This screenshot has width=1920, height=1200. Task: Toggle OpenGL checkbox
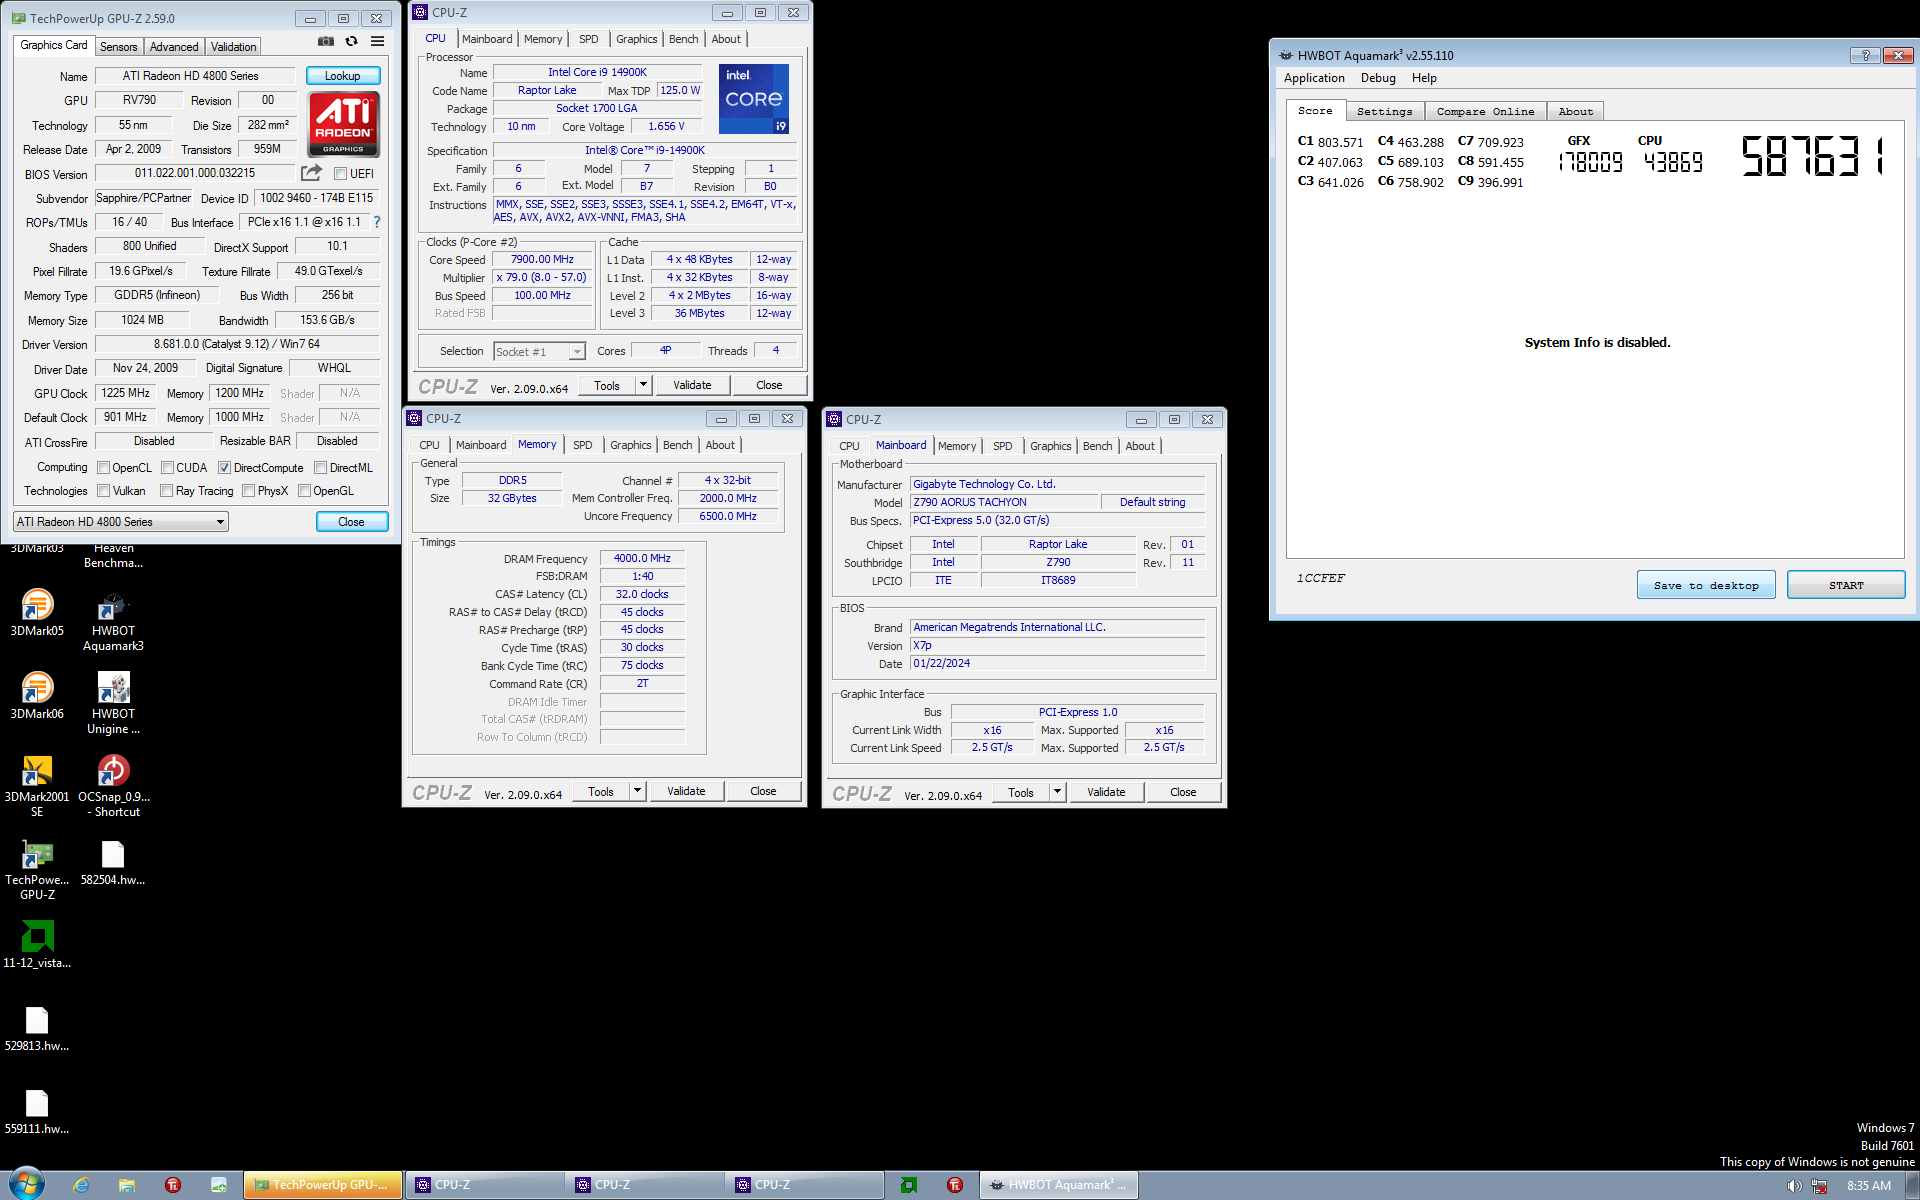pos(305,491)
